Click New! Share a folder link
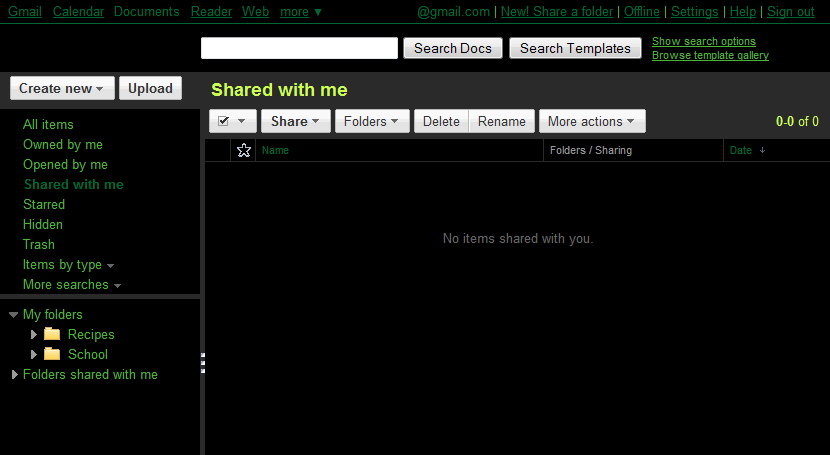 coord(557,12)
